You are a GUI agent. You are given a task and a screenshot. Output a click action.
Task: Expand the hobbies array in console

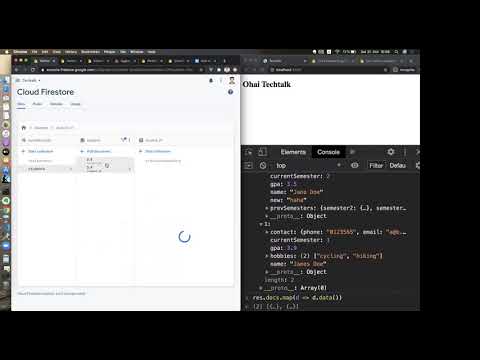267,256
